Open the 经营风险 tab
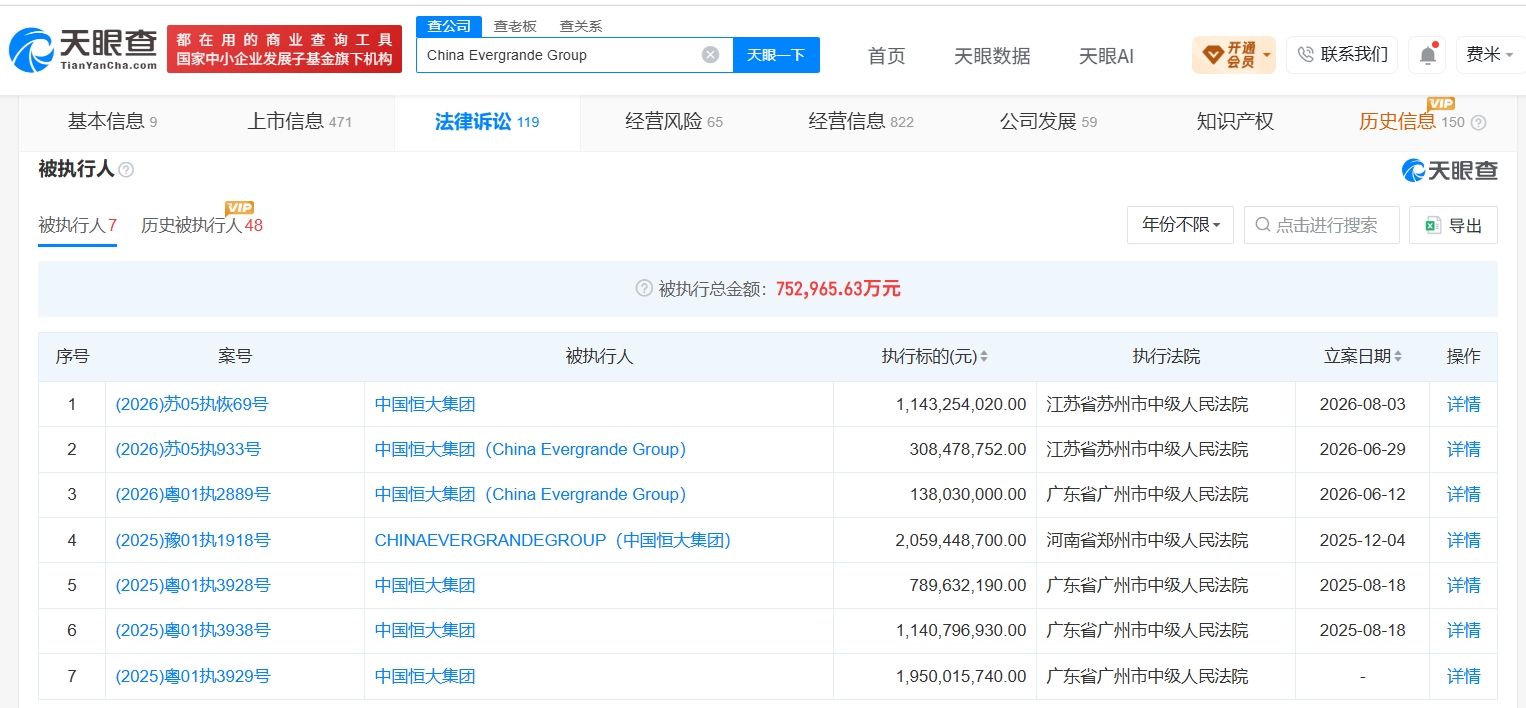Image resolution: width=1526 pixels, height=708 pixels. point(674,122)
